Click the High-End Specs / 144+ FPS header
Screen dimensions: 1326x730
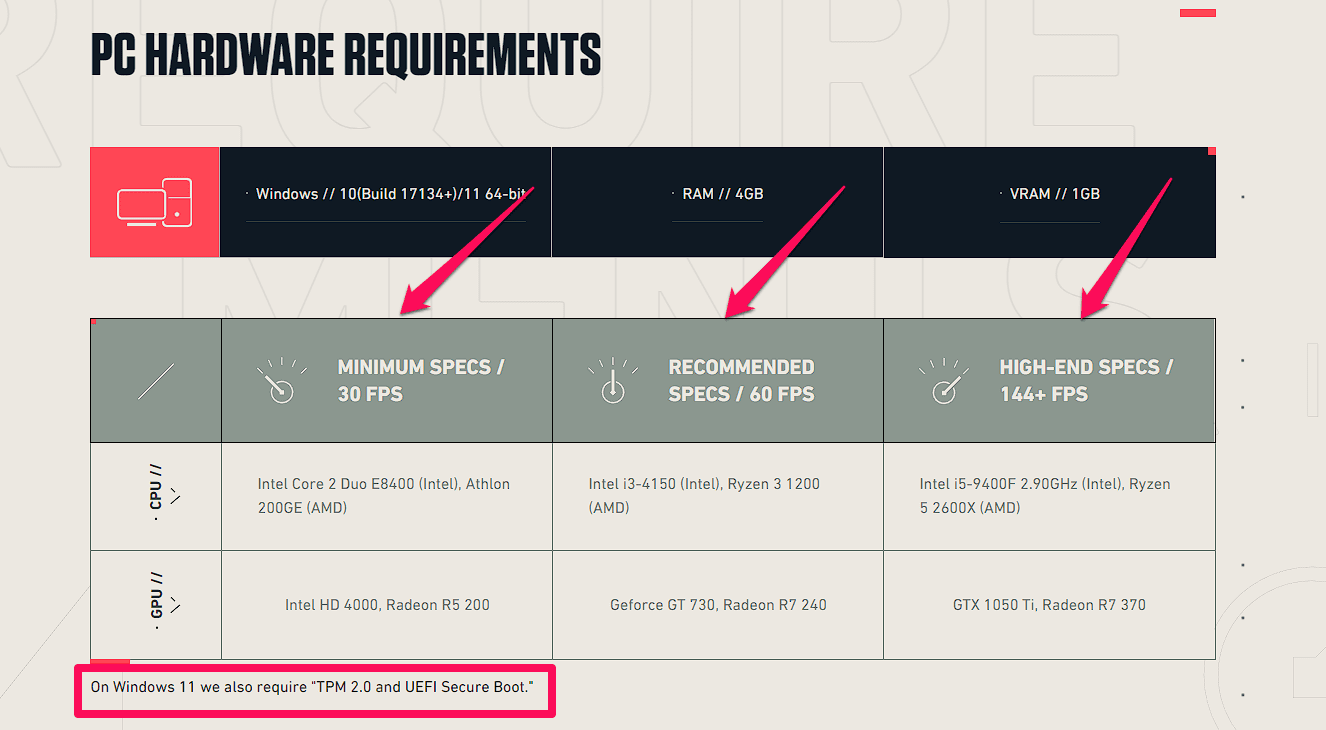coord(1086,381)
